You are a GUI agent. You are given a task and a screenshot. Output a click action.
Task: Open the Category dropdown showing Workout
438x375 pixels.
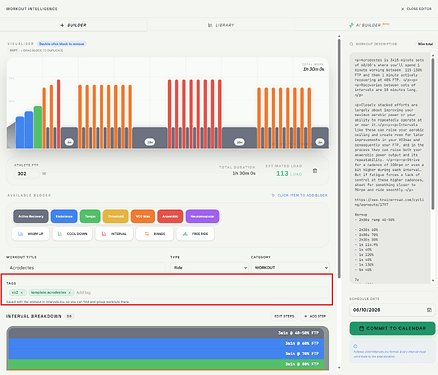[x=290, y=268]
